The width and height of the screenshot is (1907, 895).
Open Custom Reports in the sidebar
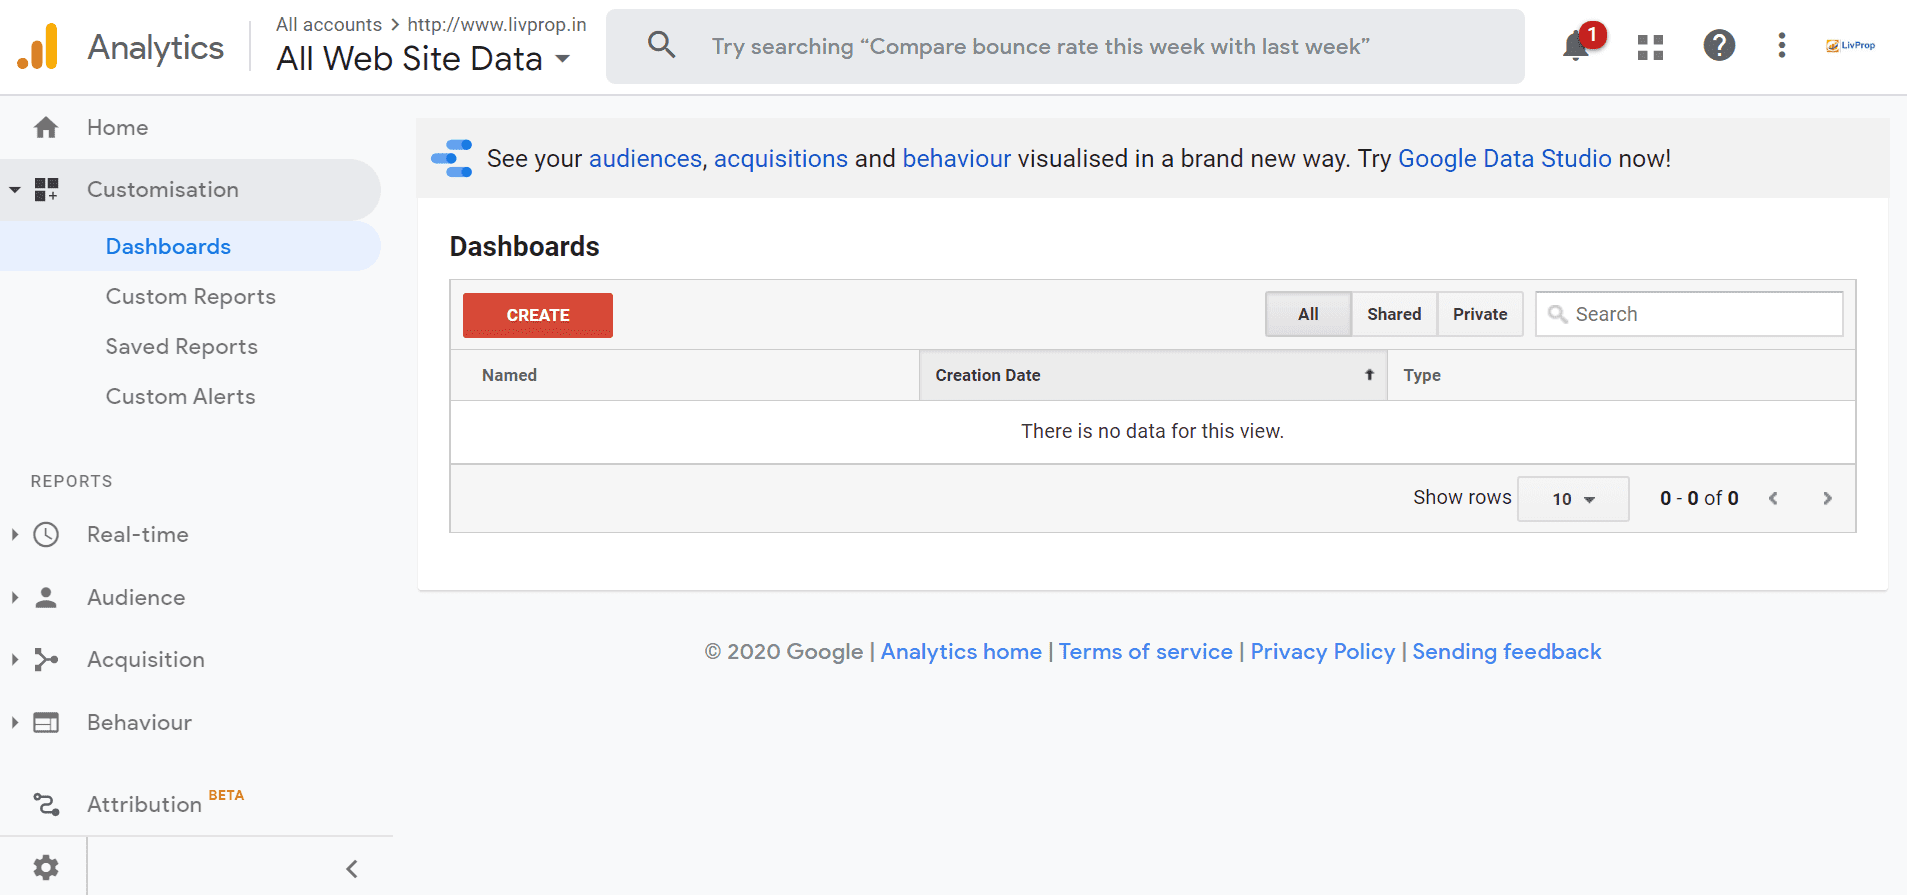tap(190, 297)
